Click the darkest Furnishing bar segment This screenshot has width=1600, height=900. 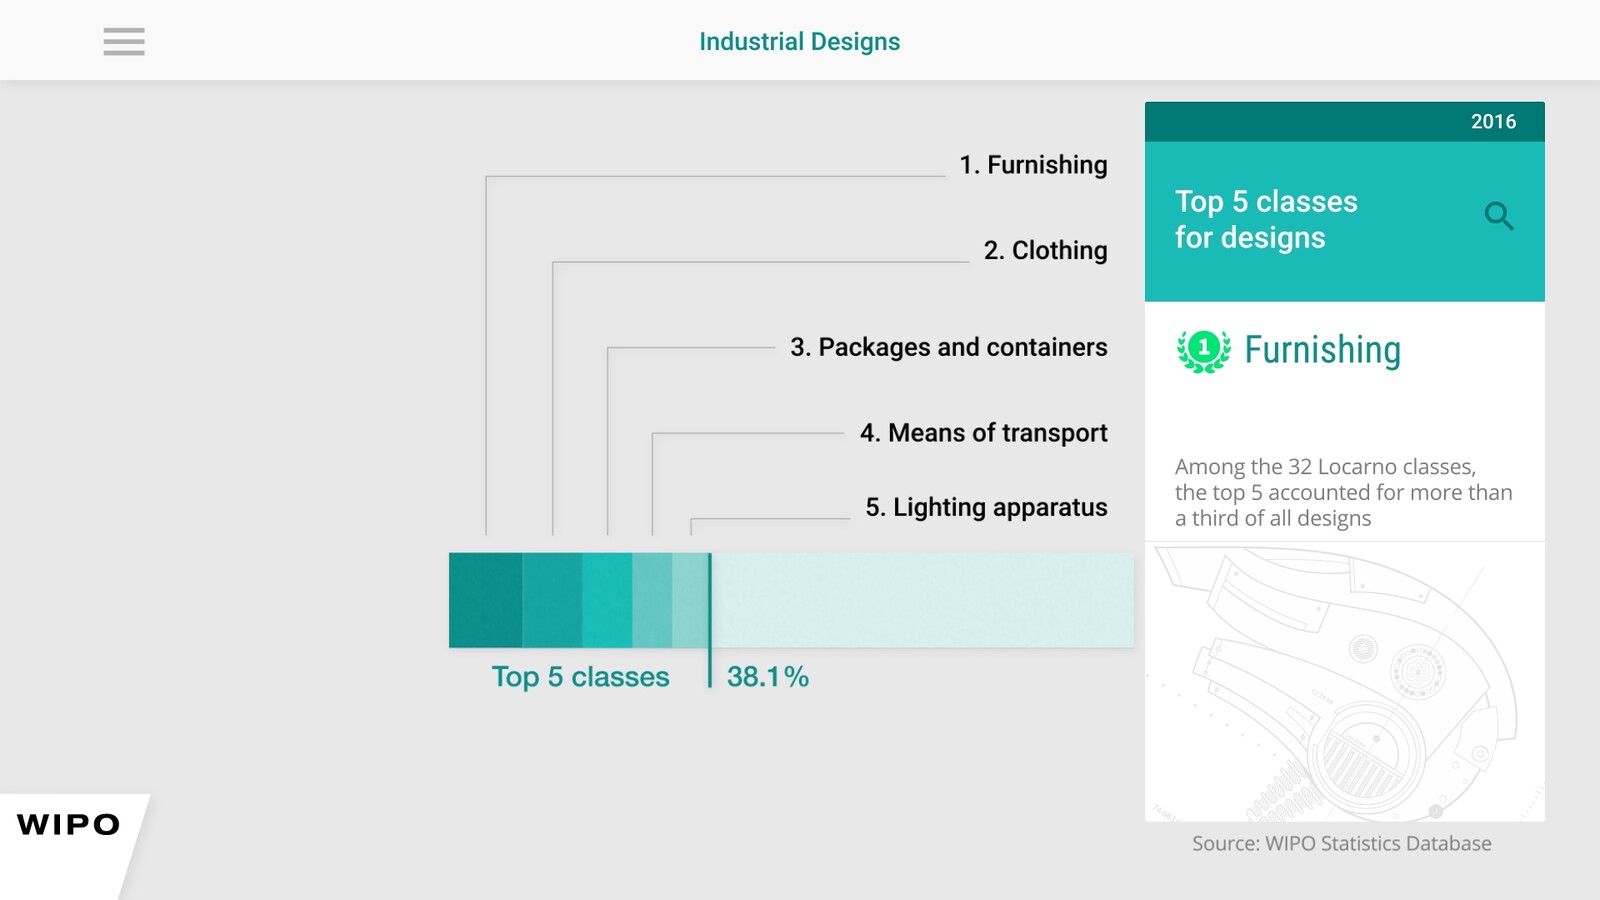(485, 600)
